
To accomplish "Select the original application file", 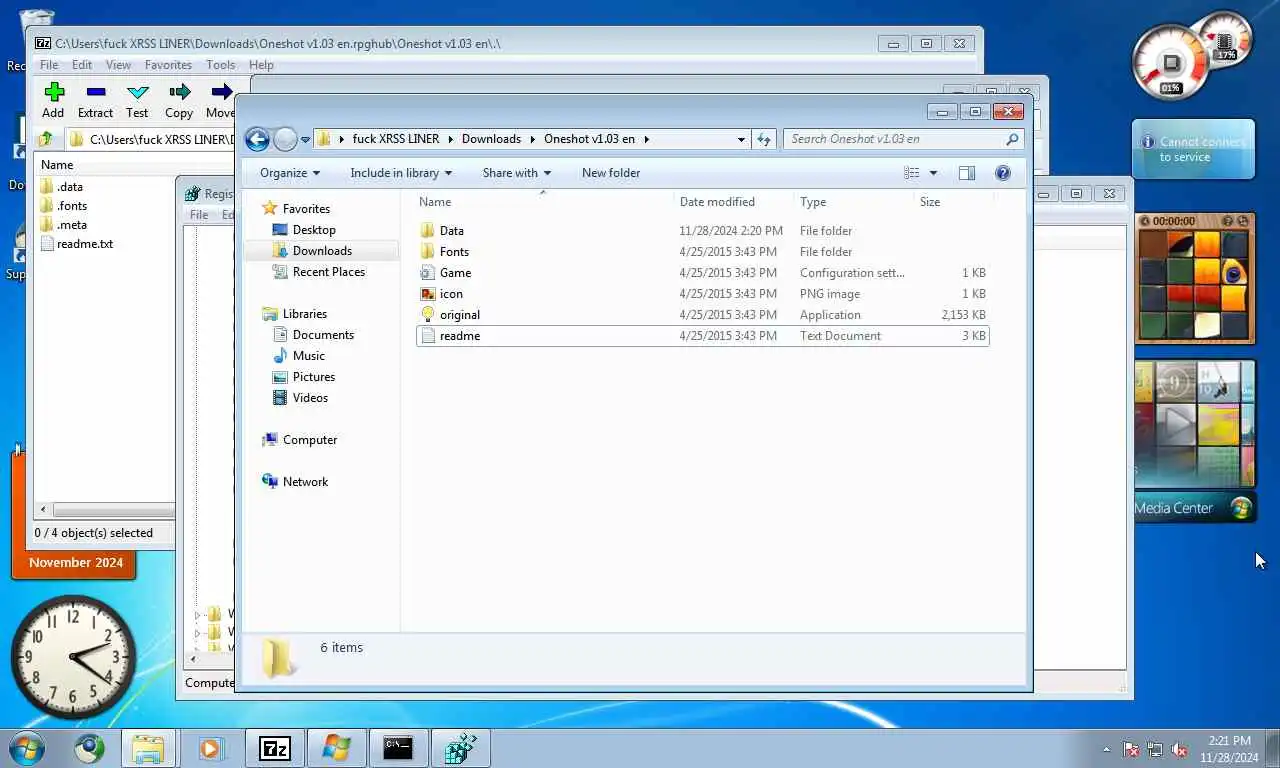I will [703, 315].
